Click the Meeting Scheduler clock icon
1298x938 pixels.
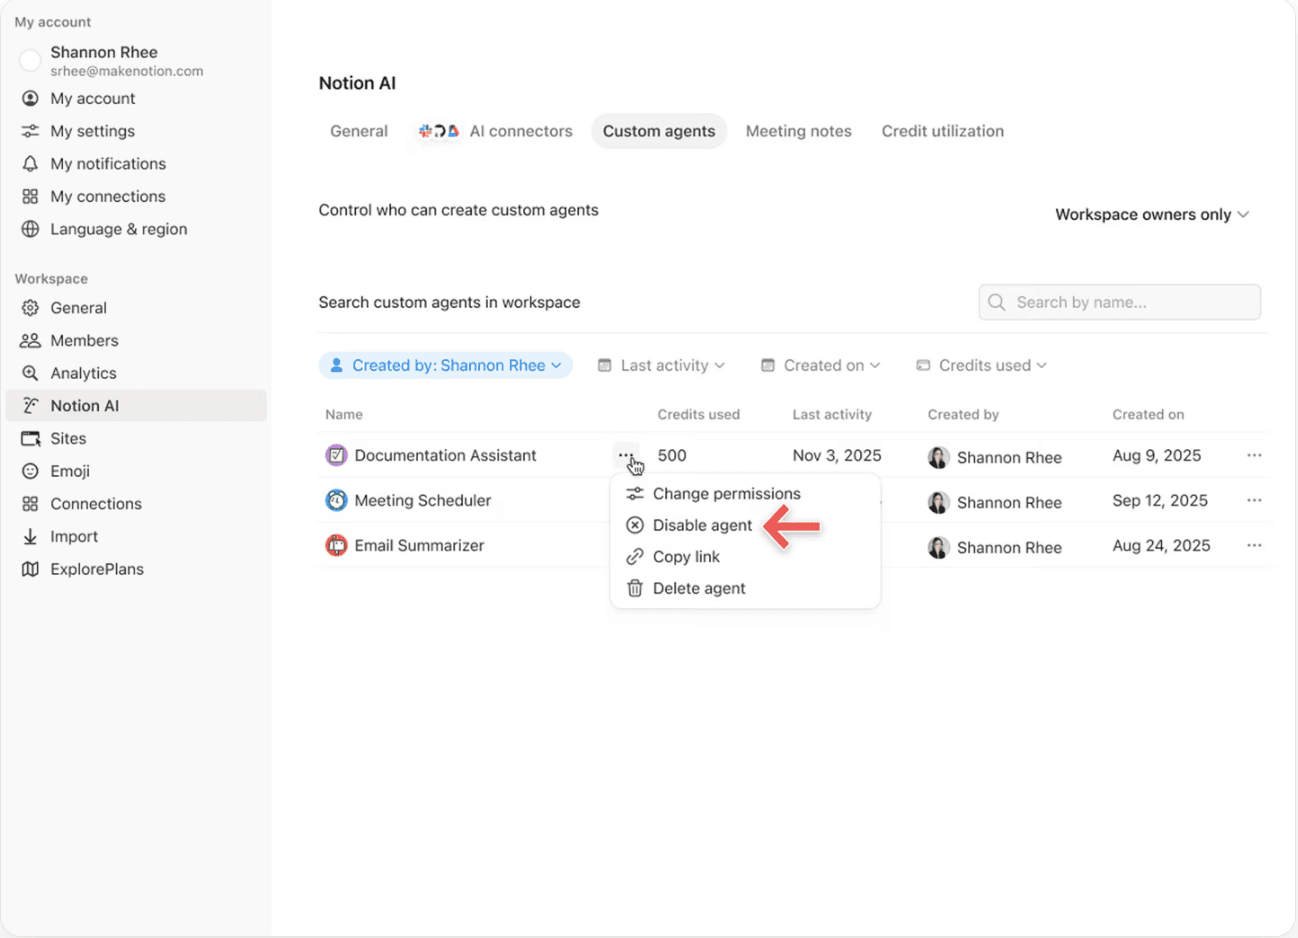point(336,500)
